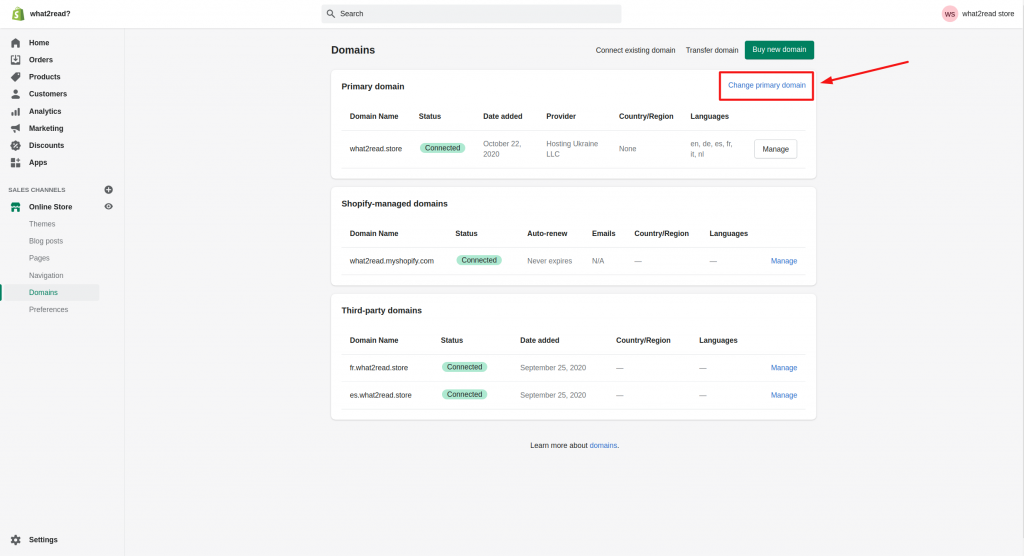1024x556 pixels.
Task: Click the es.what2read.store domain name
Action: click(380, 395)
